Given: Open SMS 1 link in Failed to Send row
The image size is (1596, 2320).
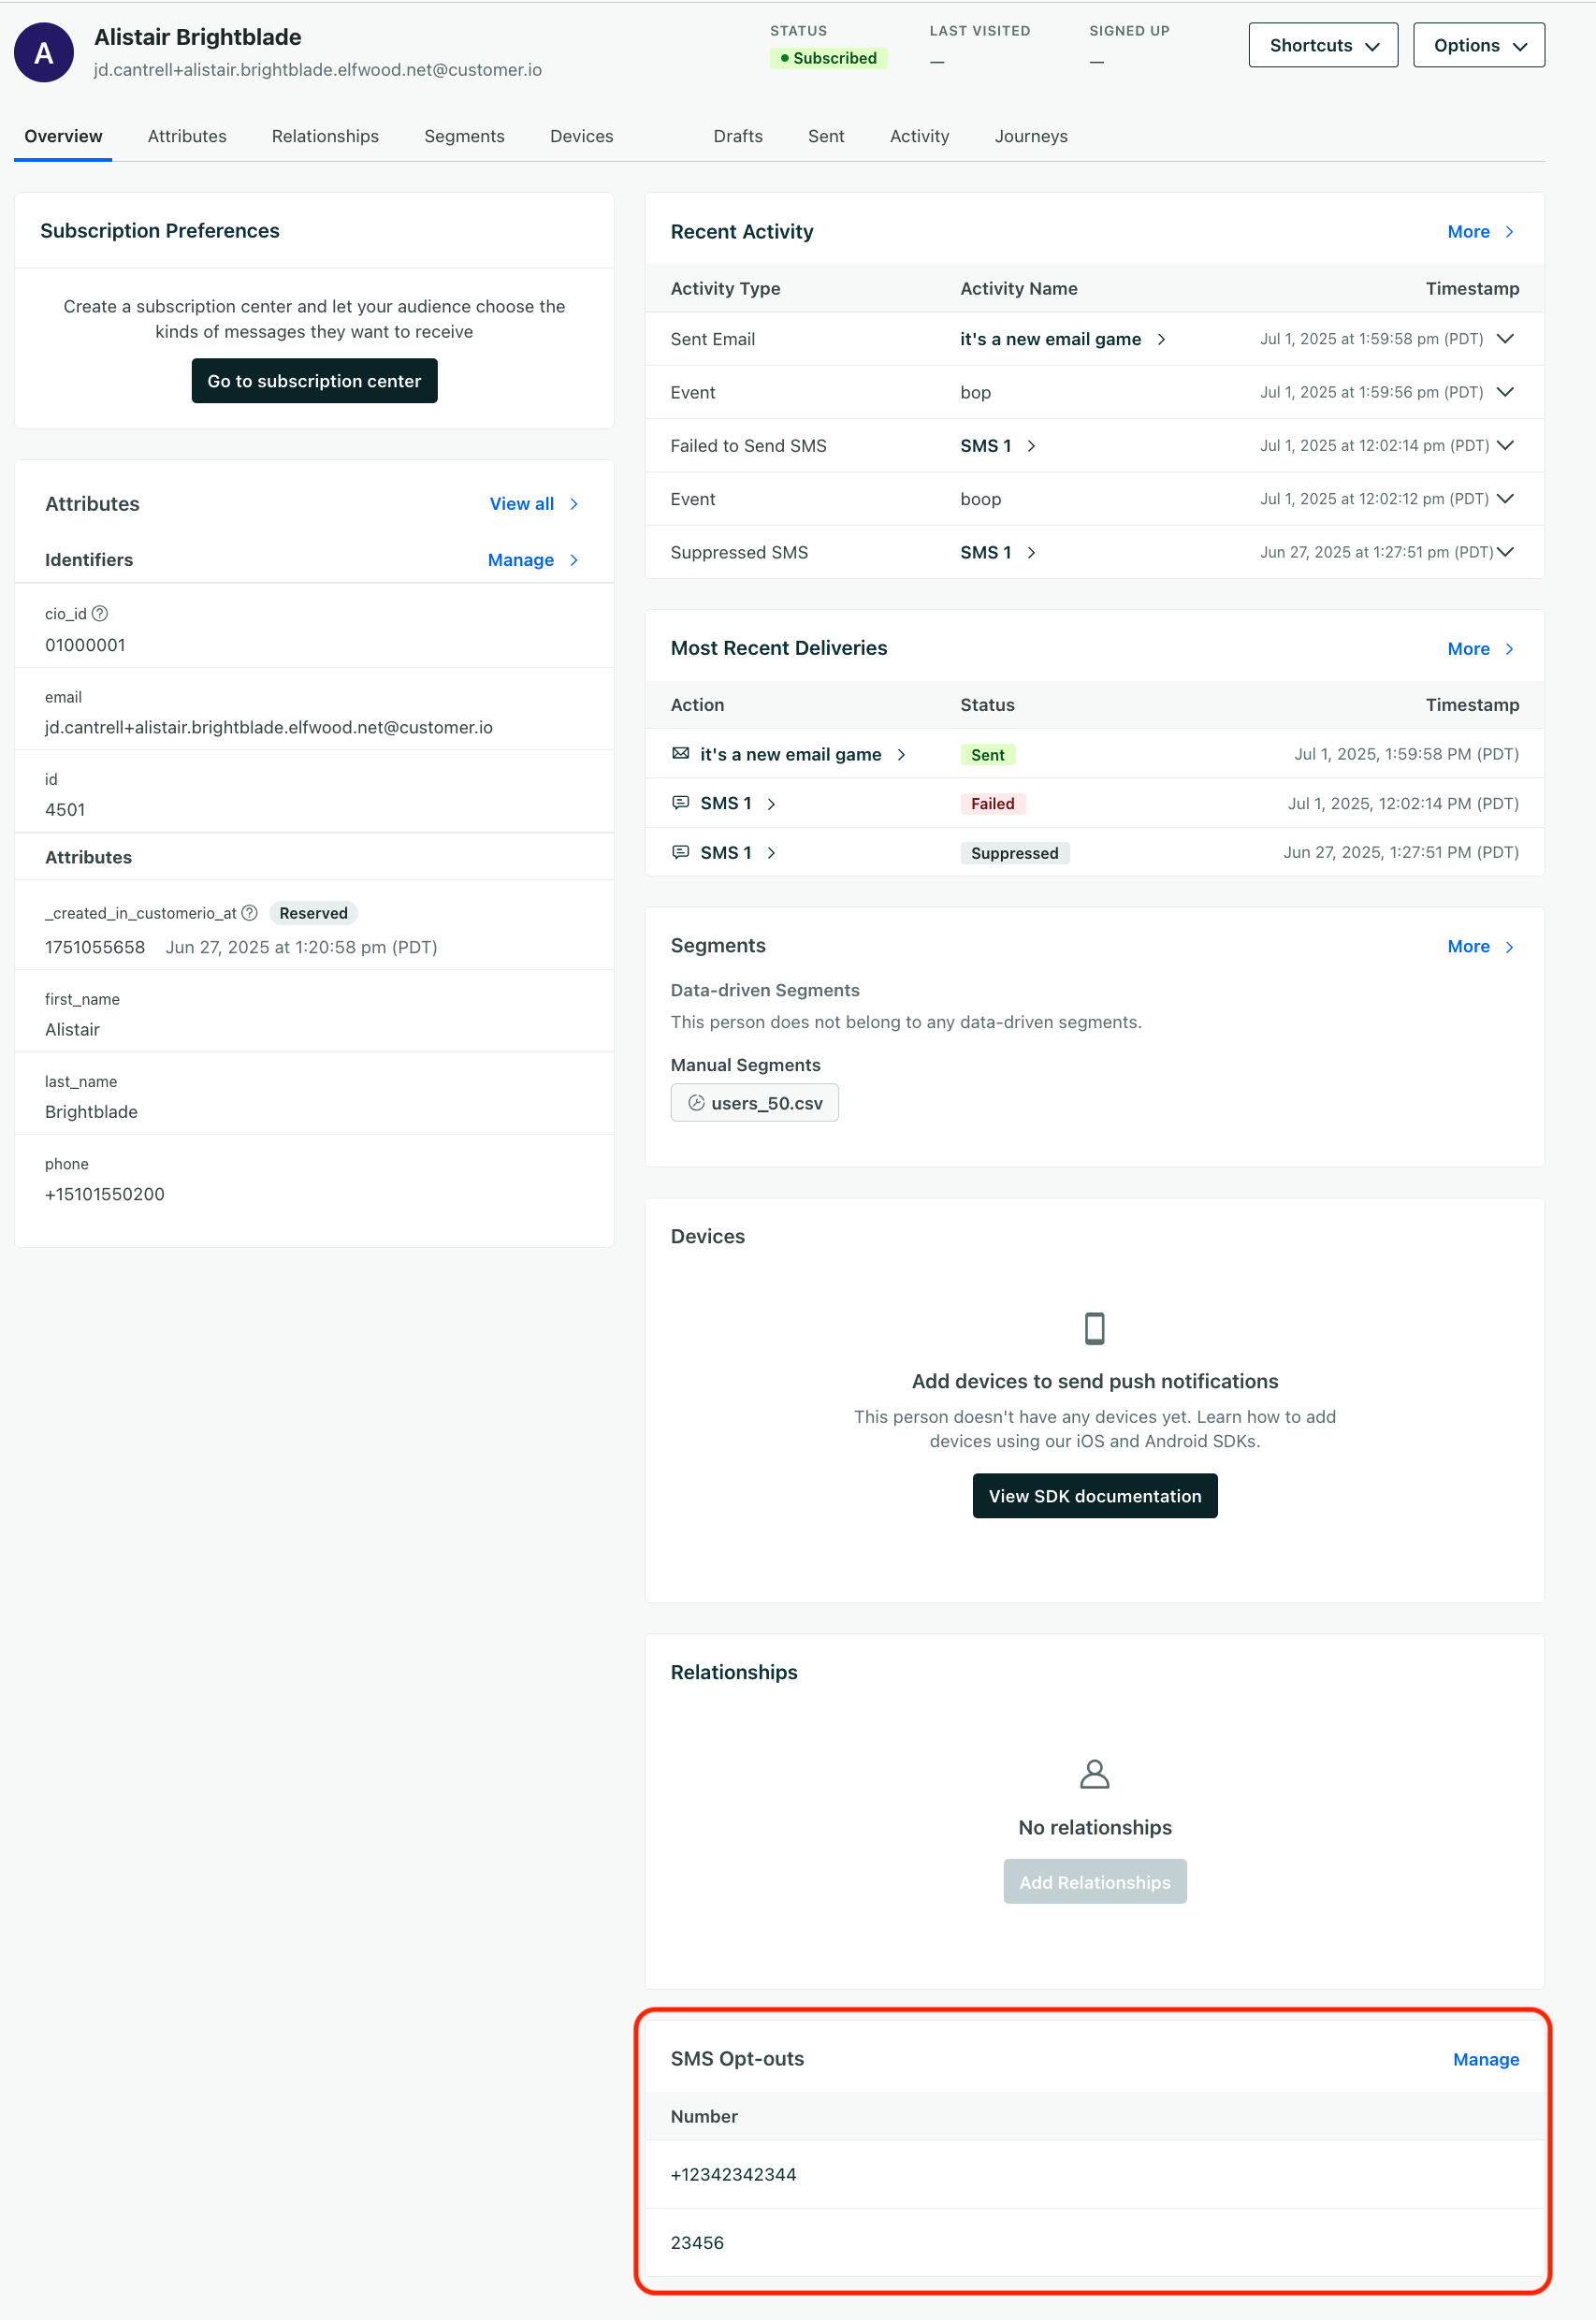Looking at the screenshot, I should click(986, 446).
